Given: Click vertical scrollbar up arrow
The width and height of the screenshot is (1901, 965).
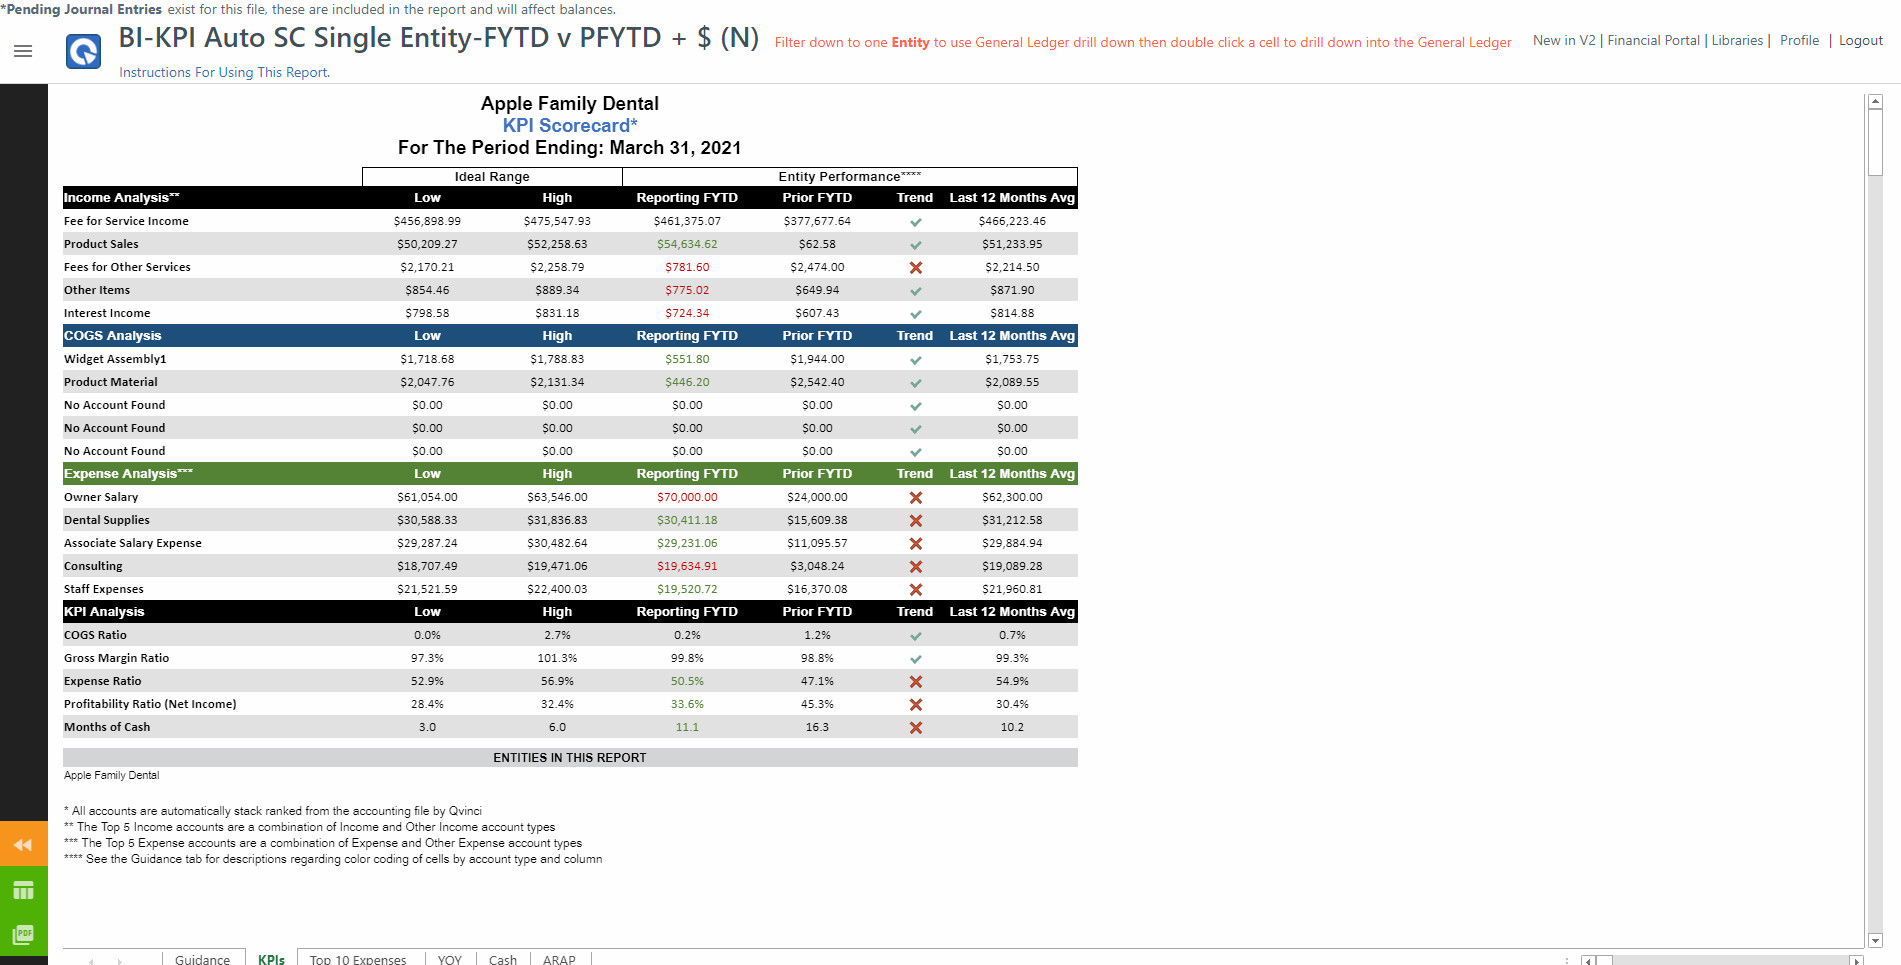Looking at the screenshot, I should click(1875, 102).
